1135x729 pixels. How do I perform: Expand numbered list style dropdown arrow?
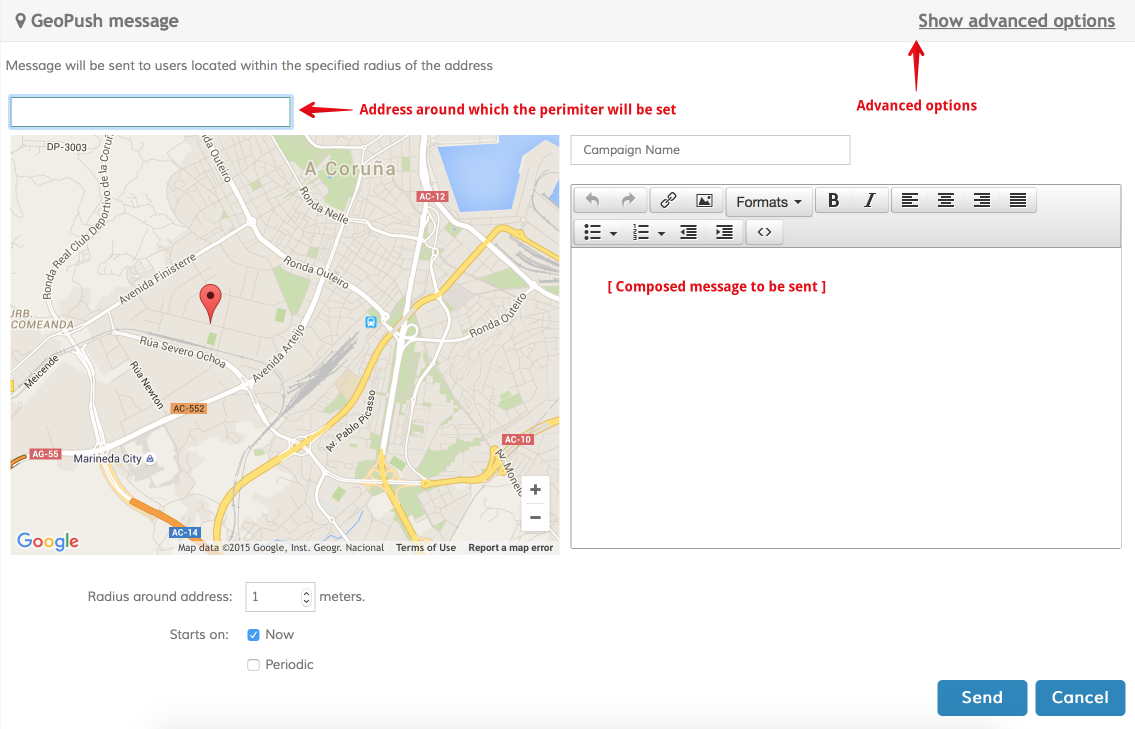click(x=662, y=233)
